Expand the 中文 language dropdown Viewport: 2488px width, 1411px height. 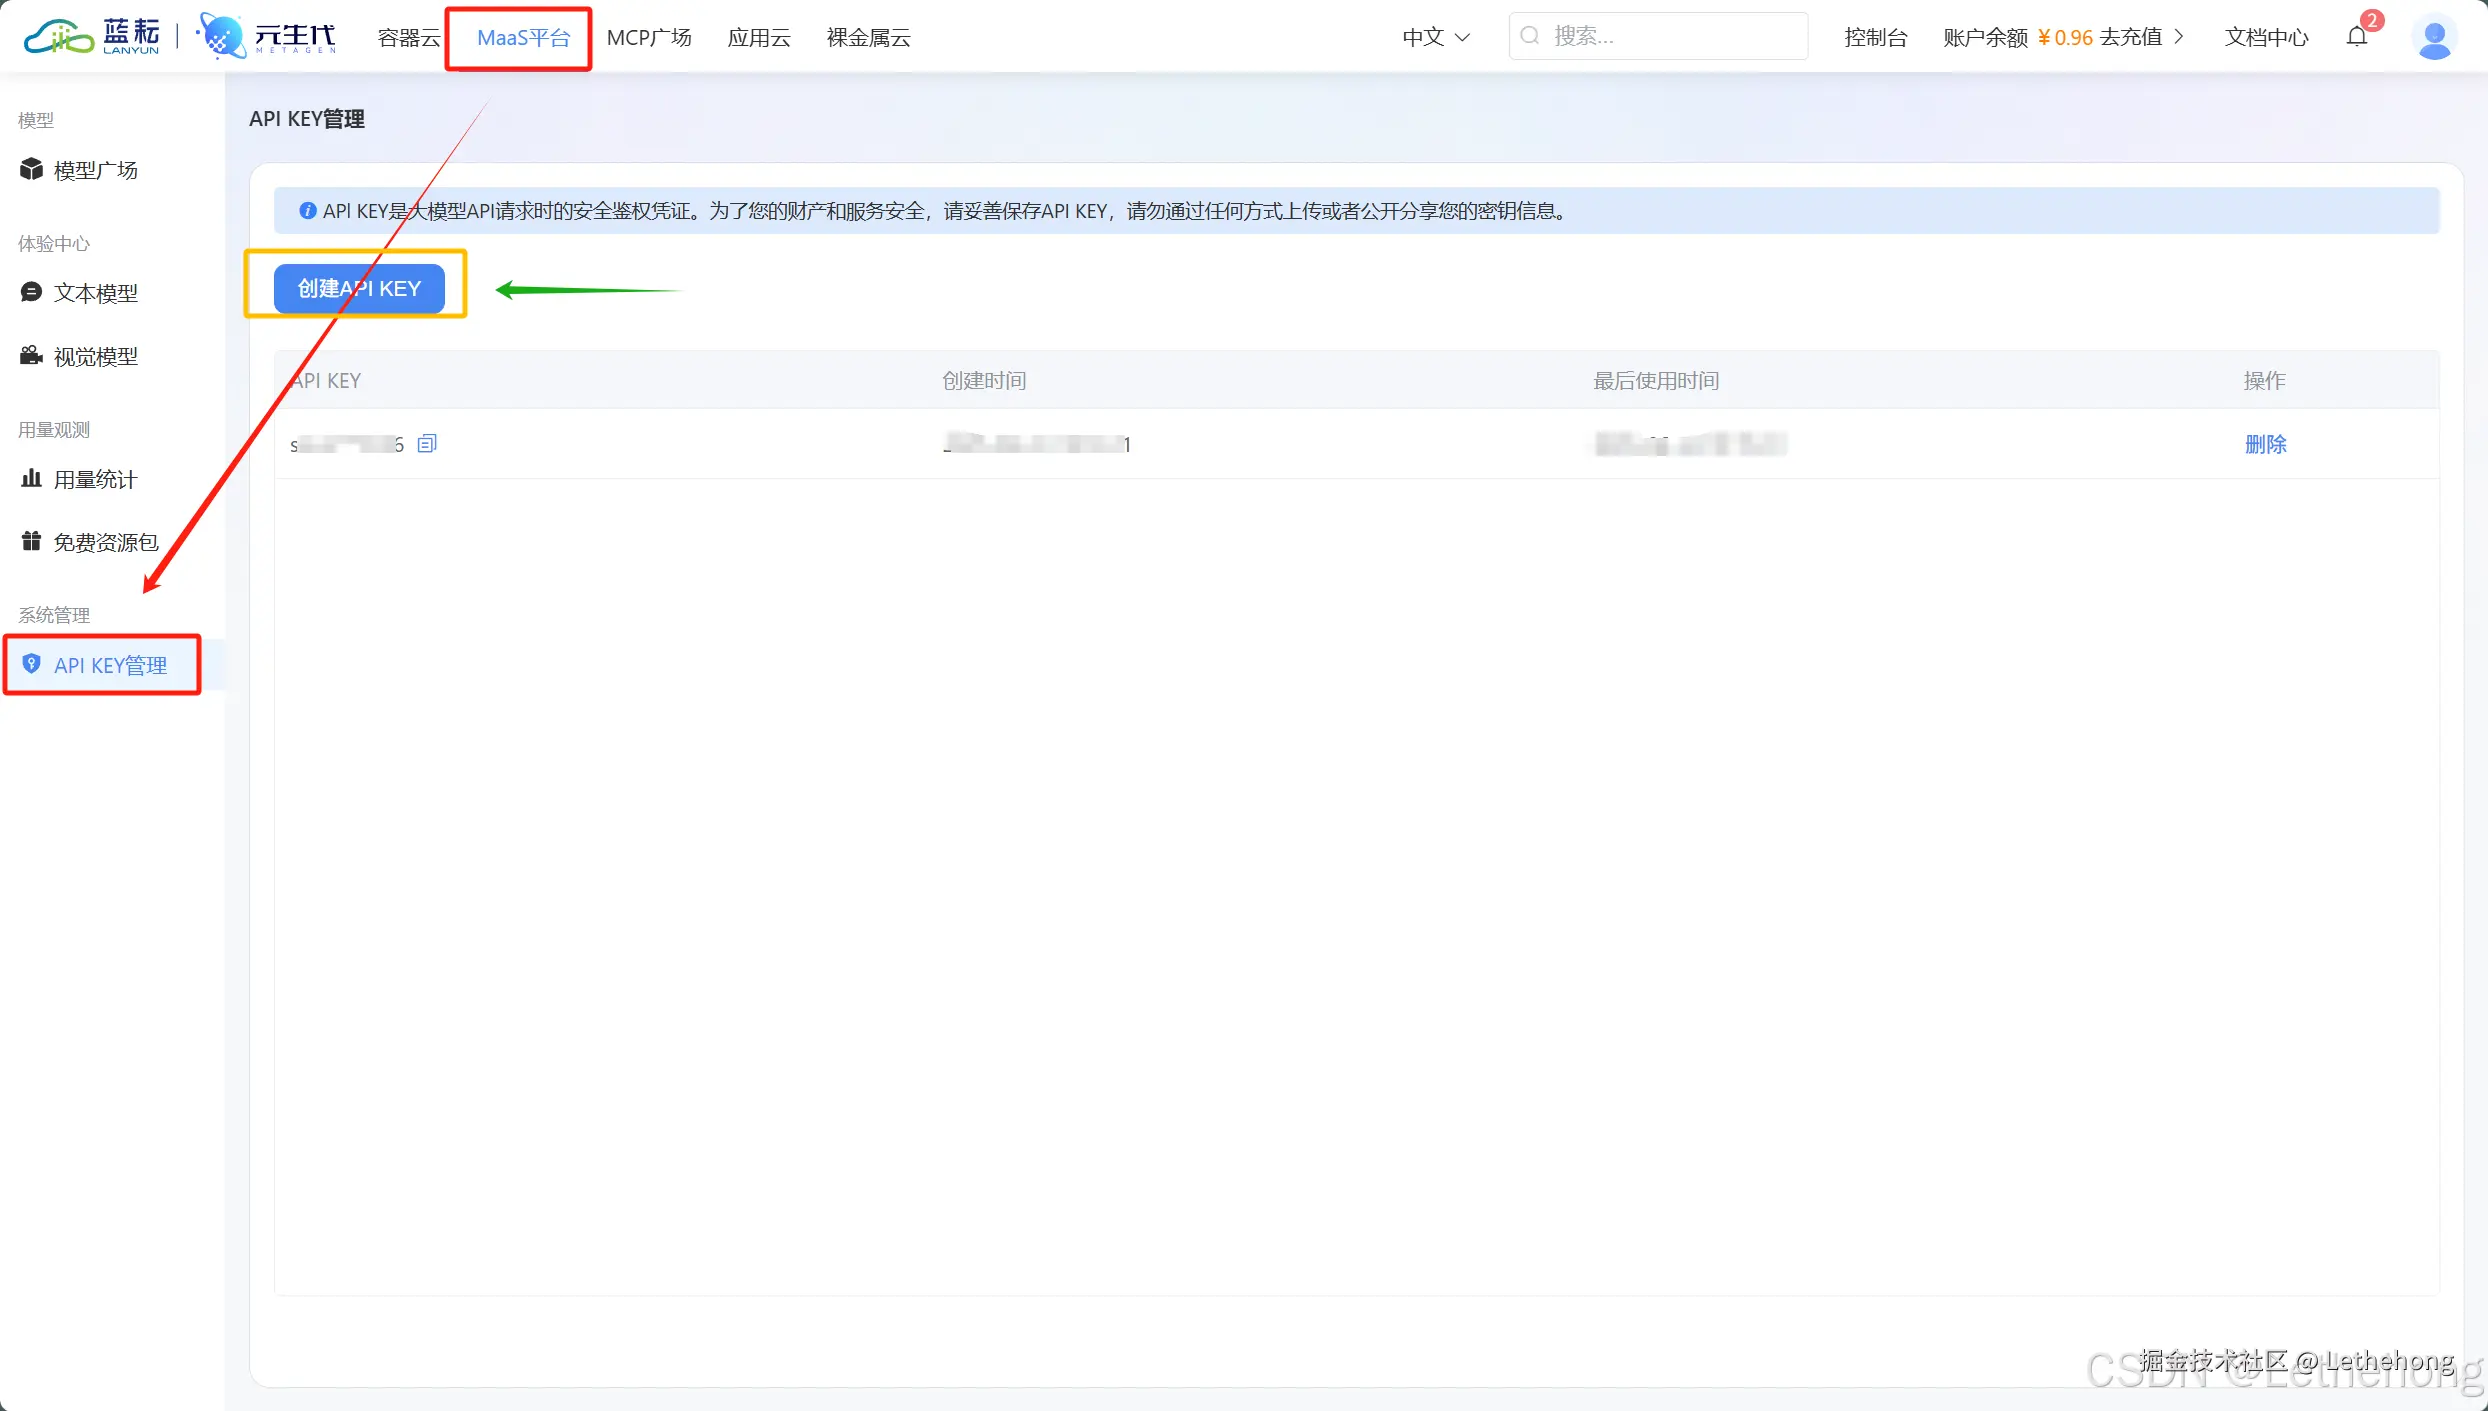[x=1435, y=37]
